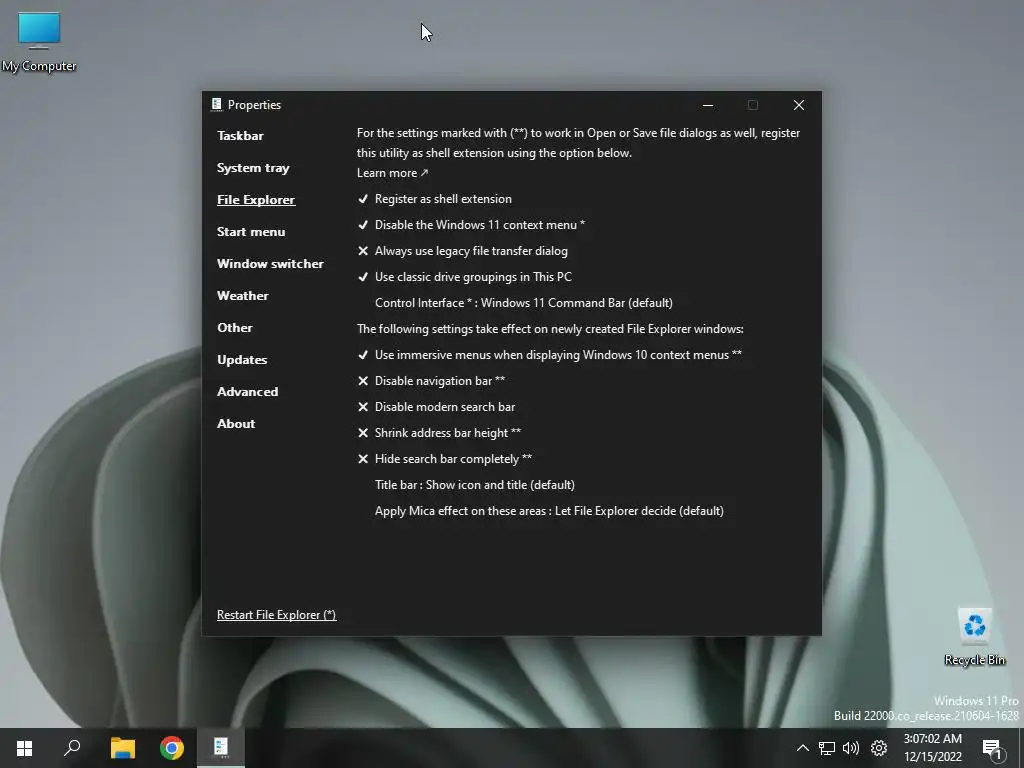The width and height of the screenshot is (1024, 768).
Task: Enable Disable modern search bar option
Action: pyautogui.click(x=436, y=407)
